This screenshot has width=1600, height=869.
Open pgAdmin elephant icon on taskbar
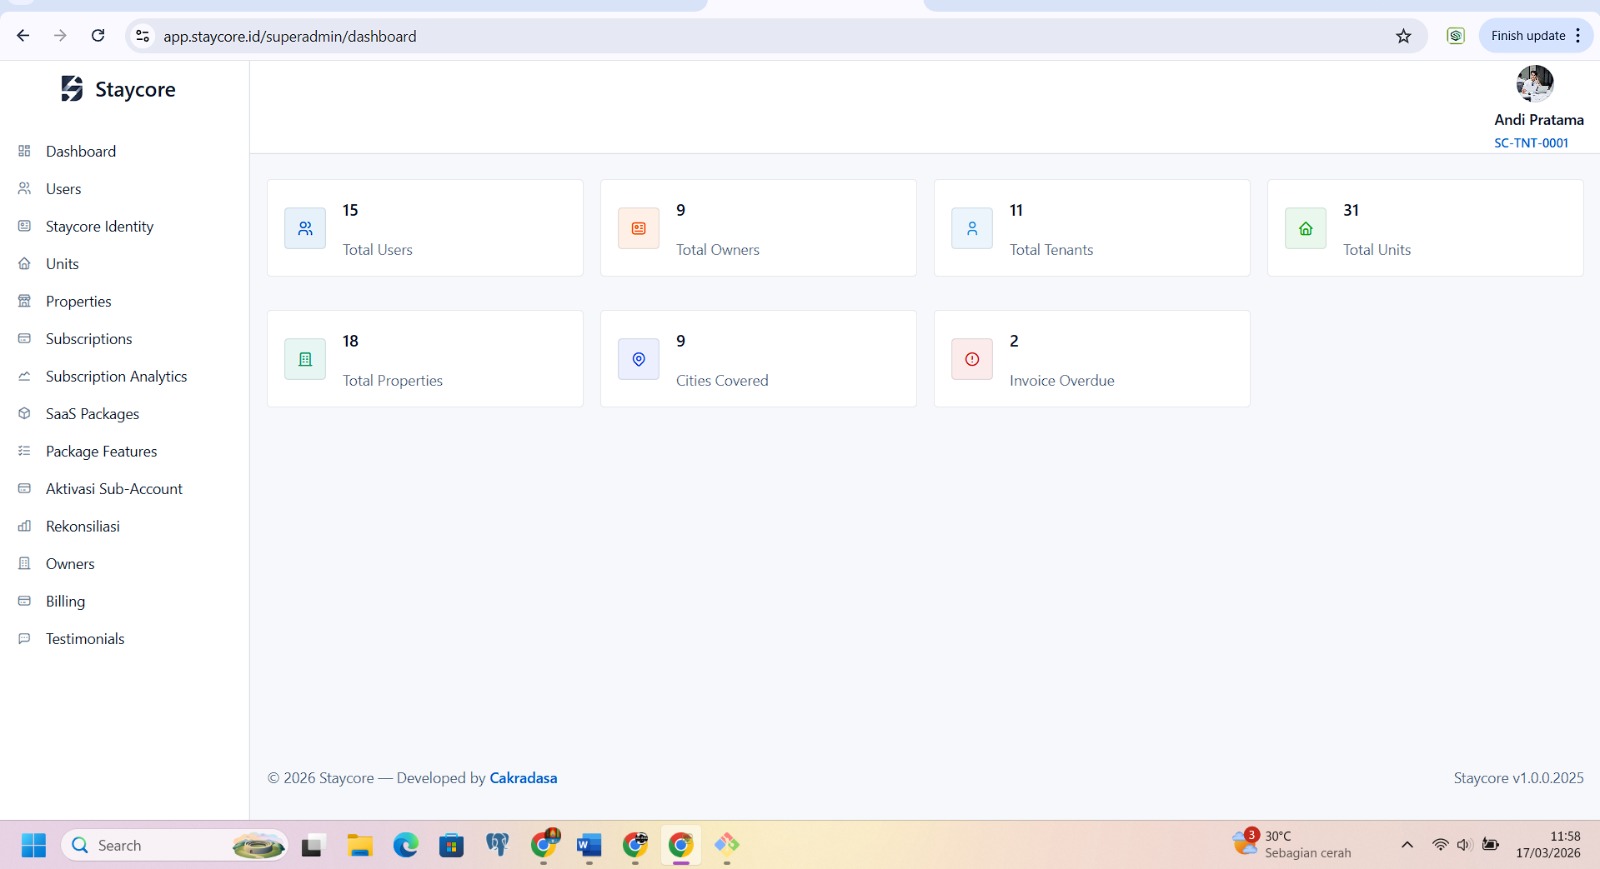pyautogui.click(x=497, y=845)
